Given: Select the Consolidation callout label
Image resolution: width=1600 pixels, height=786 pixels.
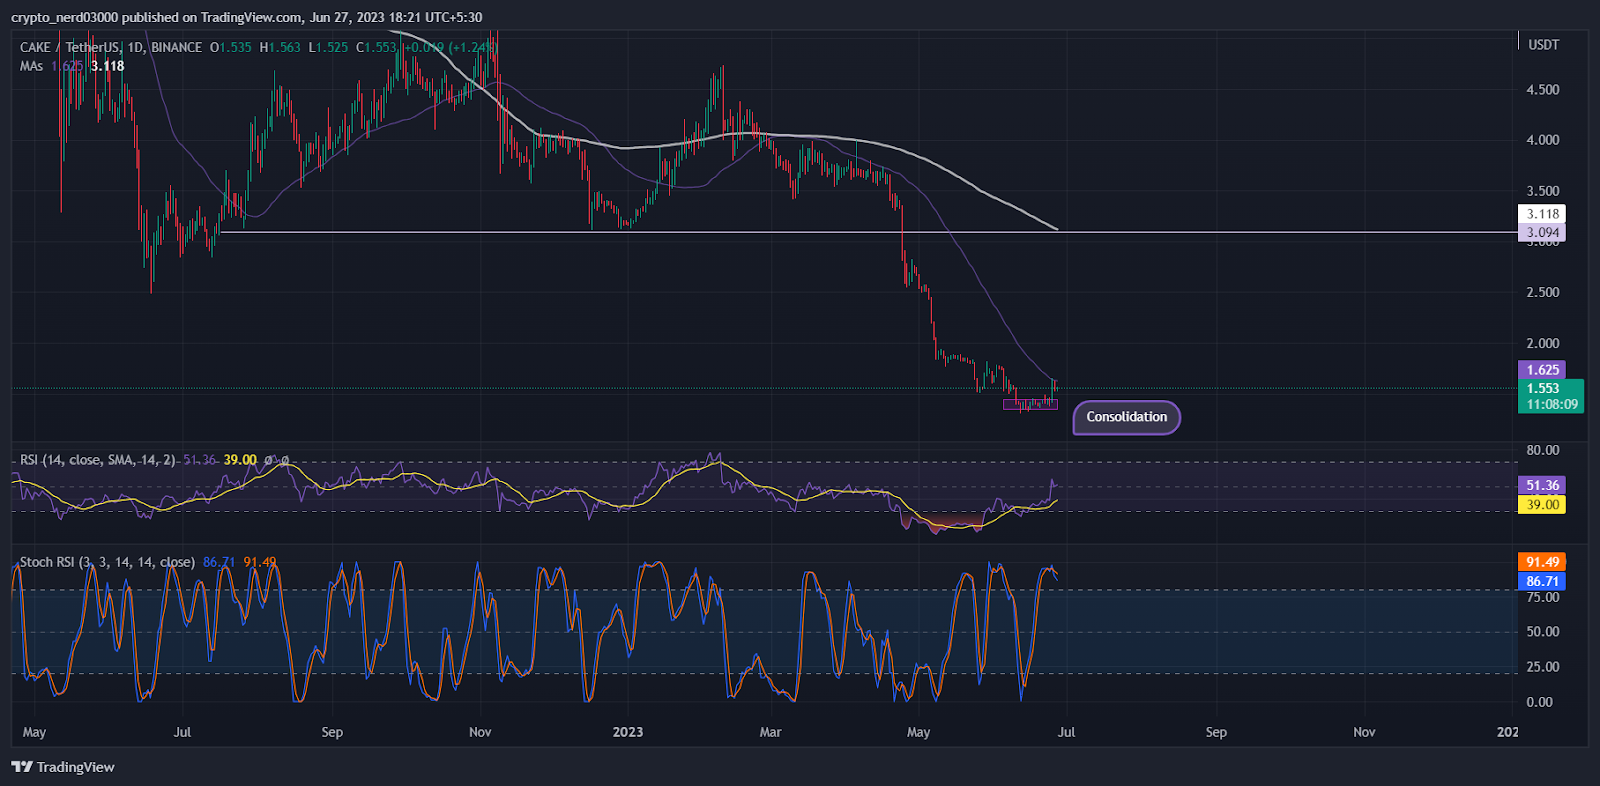Looking at the screenshot, I should (x=1127, y=417).
